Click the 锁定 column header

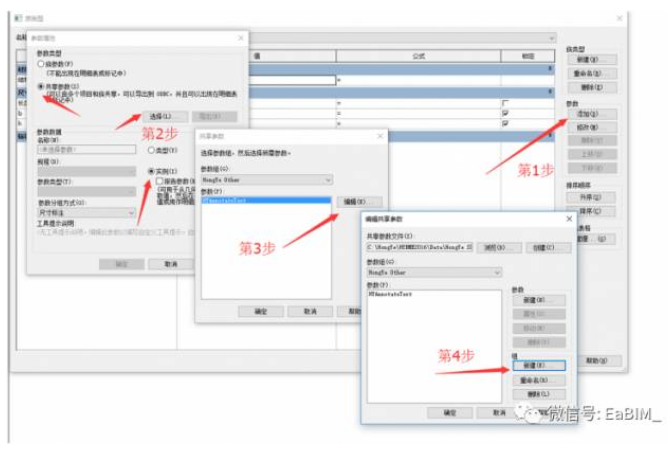click(528, 56)
